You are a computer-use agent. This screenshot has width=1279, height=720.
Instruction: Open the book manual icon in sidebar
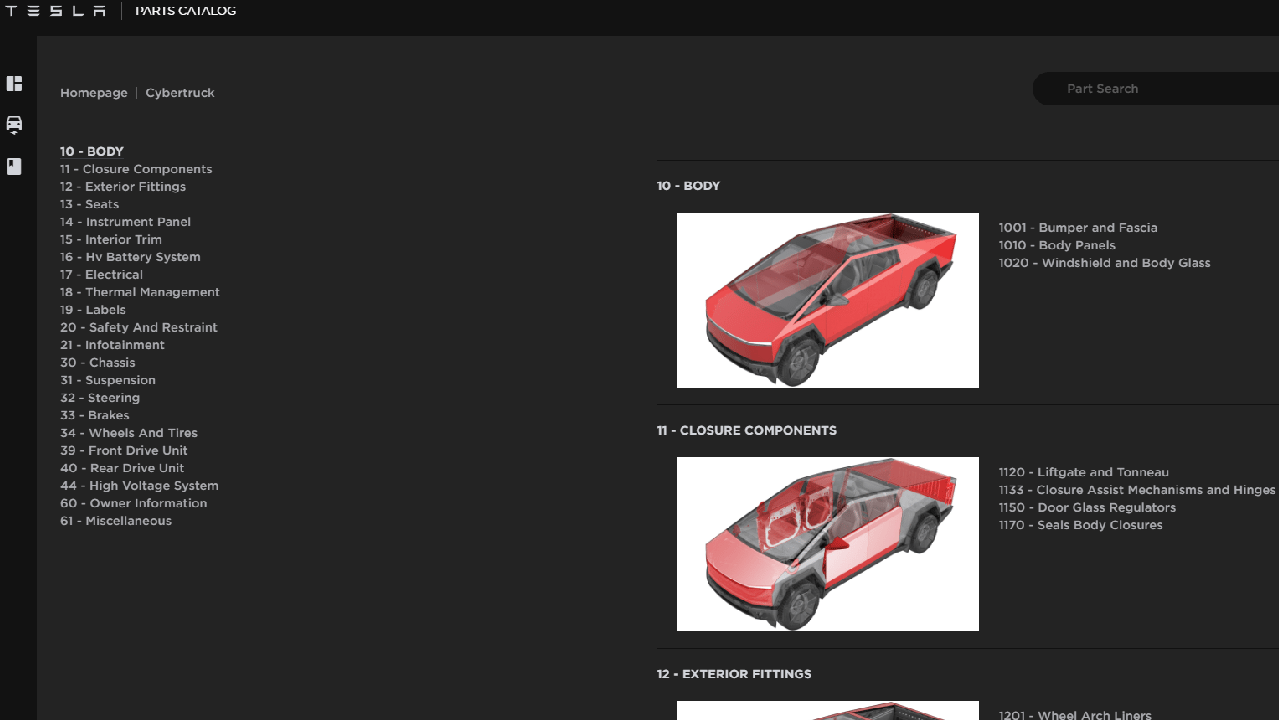pyautogui.click(x=14, y=166)
